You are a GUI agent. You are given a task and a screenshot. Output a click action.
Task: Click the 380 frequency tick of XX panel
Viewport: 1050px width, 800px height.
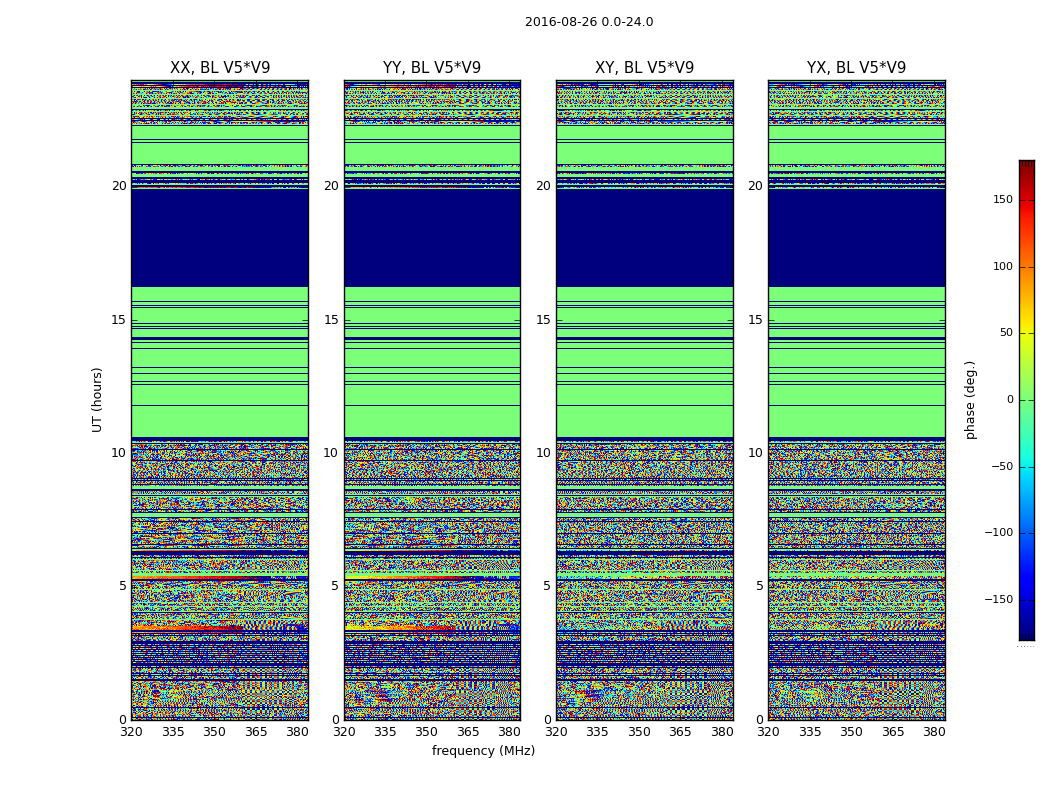[297, 732]
